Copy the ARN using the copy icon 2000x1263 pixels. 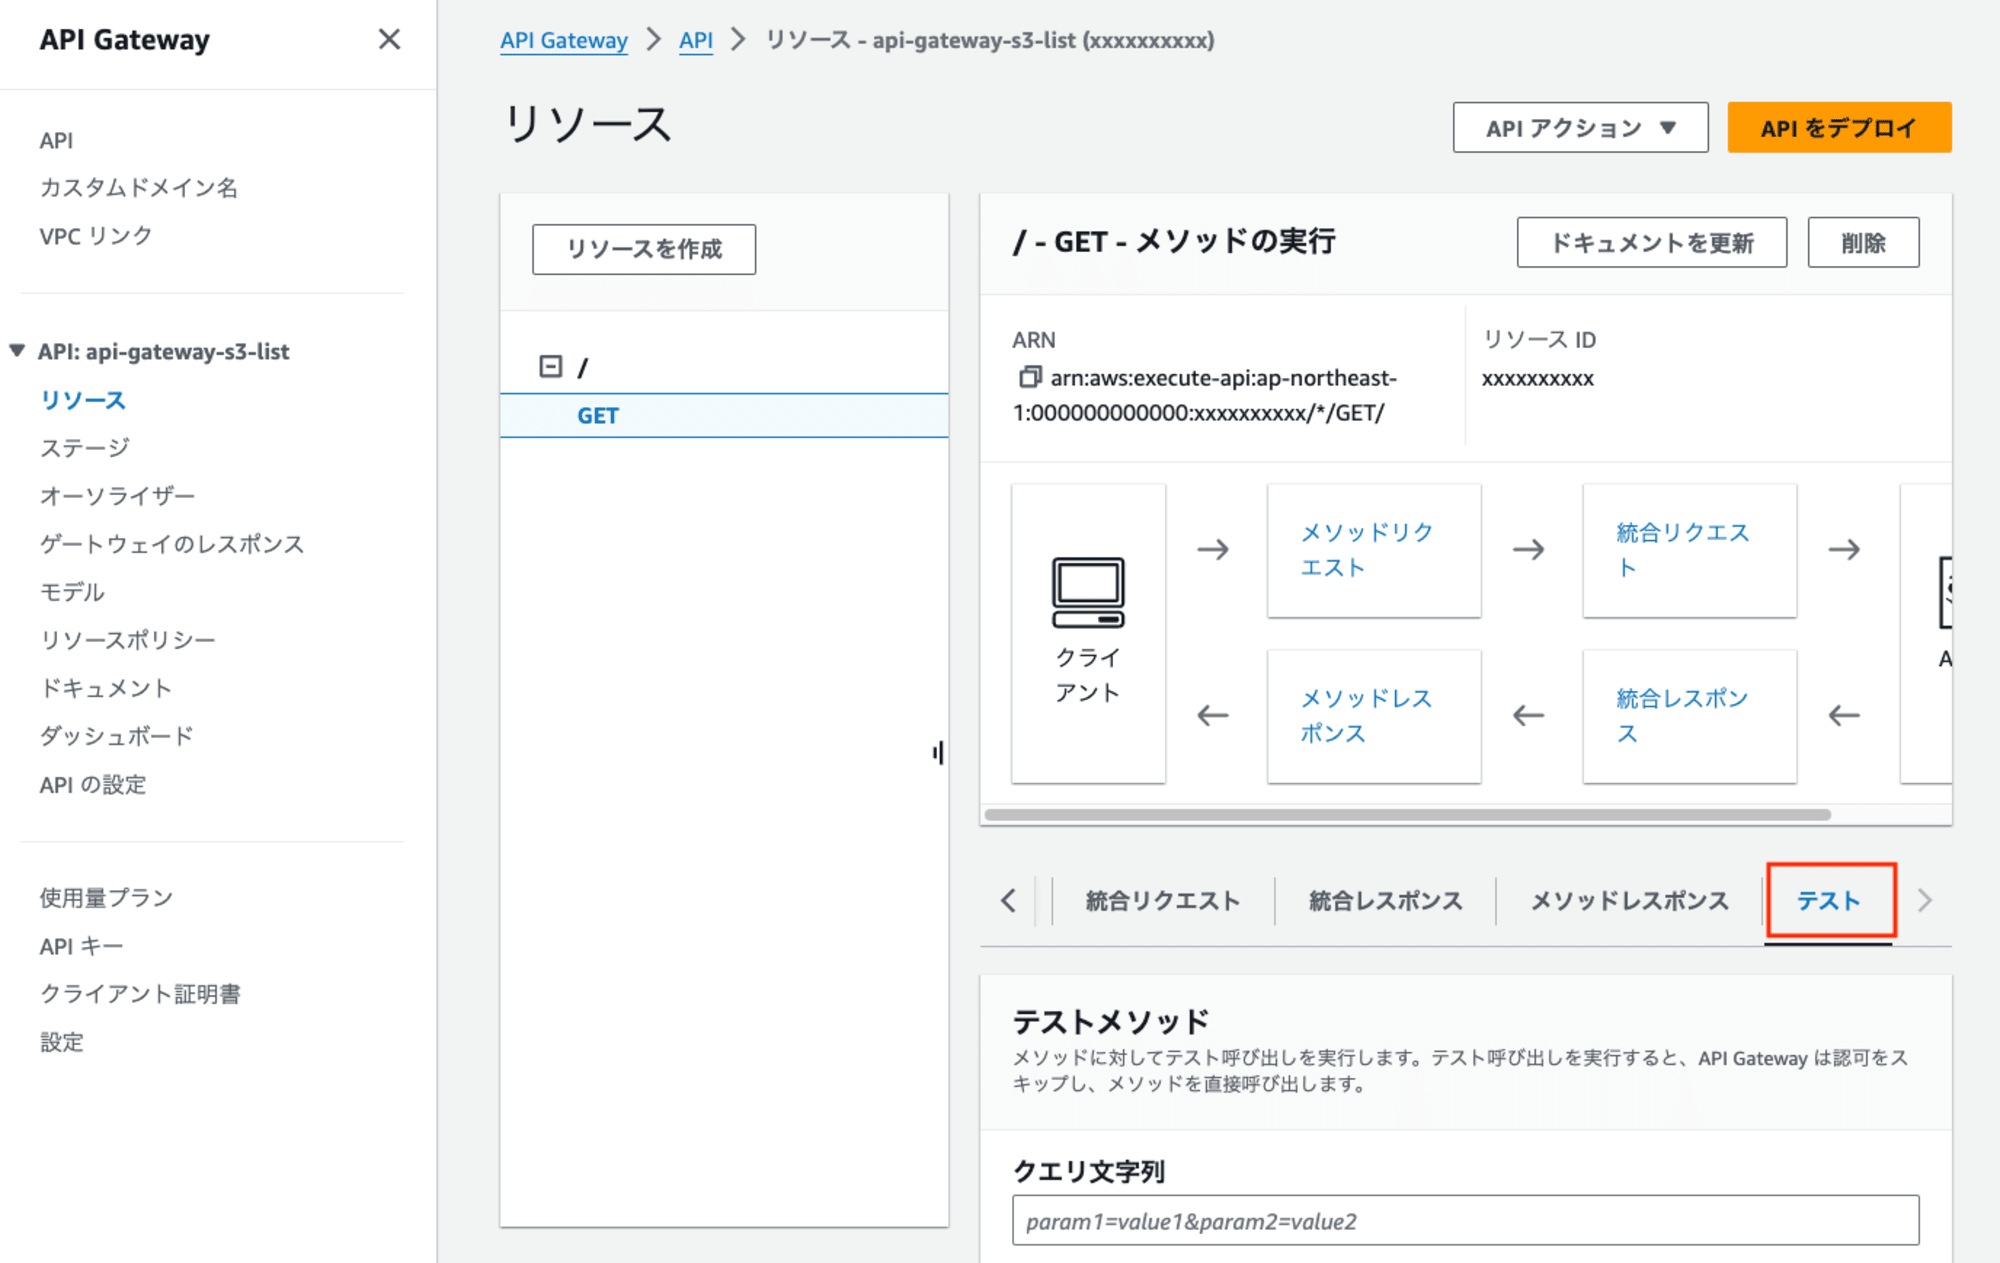(x=1030, y=377)
